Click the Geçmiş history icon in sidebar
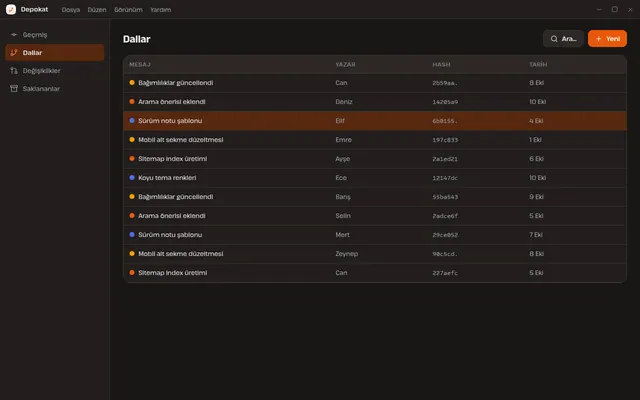640x400 pixels. (x=14, y=35)
